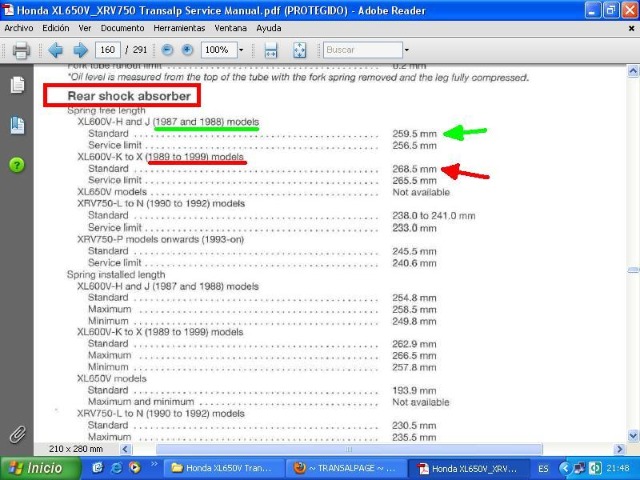Open the Archivo menu

[x=19, y=28]
